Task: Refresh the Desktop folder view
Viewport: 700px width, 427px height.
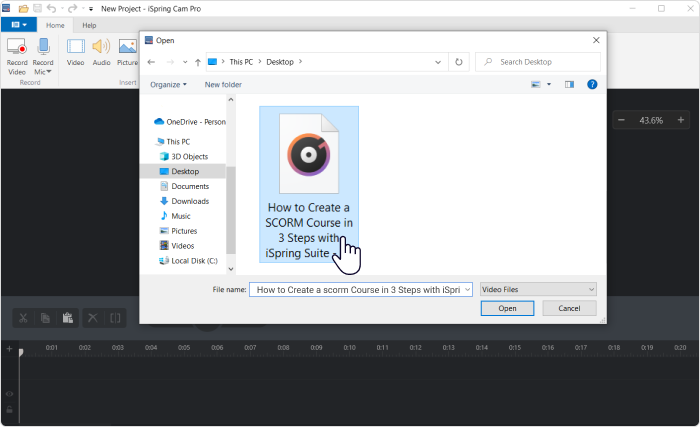Action: [x=458, y=62]
